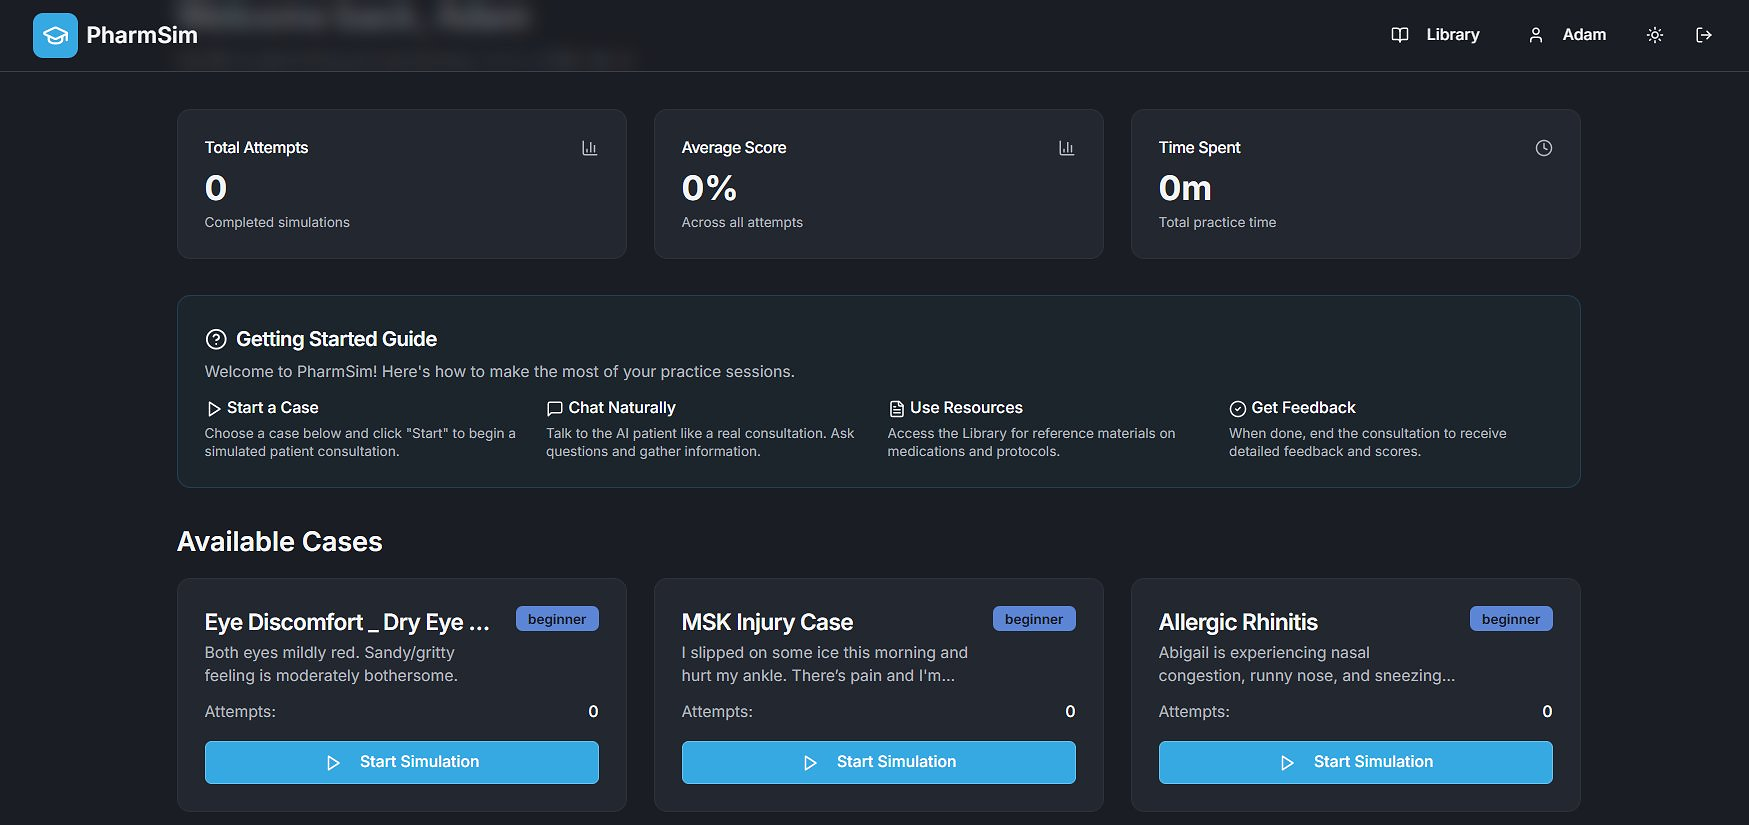Click 'Attempts:' label on the MSK Injury card
The width and height of the screenshot is (1749, 825).
[x=717, y=711]
